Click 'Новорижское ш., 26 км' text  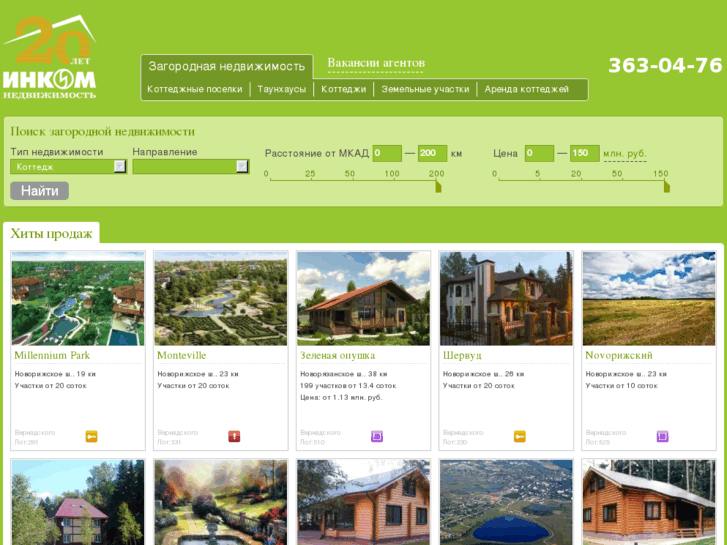[483, 374]
